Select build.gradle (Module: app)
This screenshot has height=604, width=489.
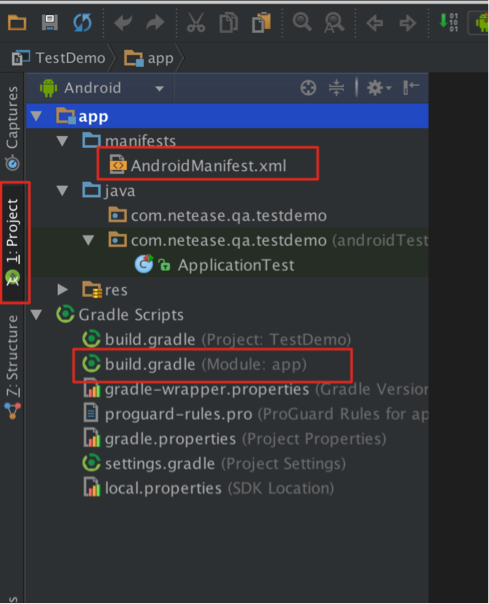pos(195,364)
